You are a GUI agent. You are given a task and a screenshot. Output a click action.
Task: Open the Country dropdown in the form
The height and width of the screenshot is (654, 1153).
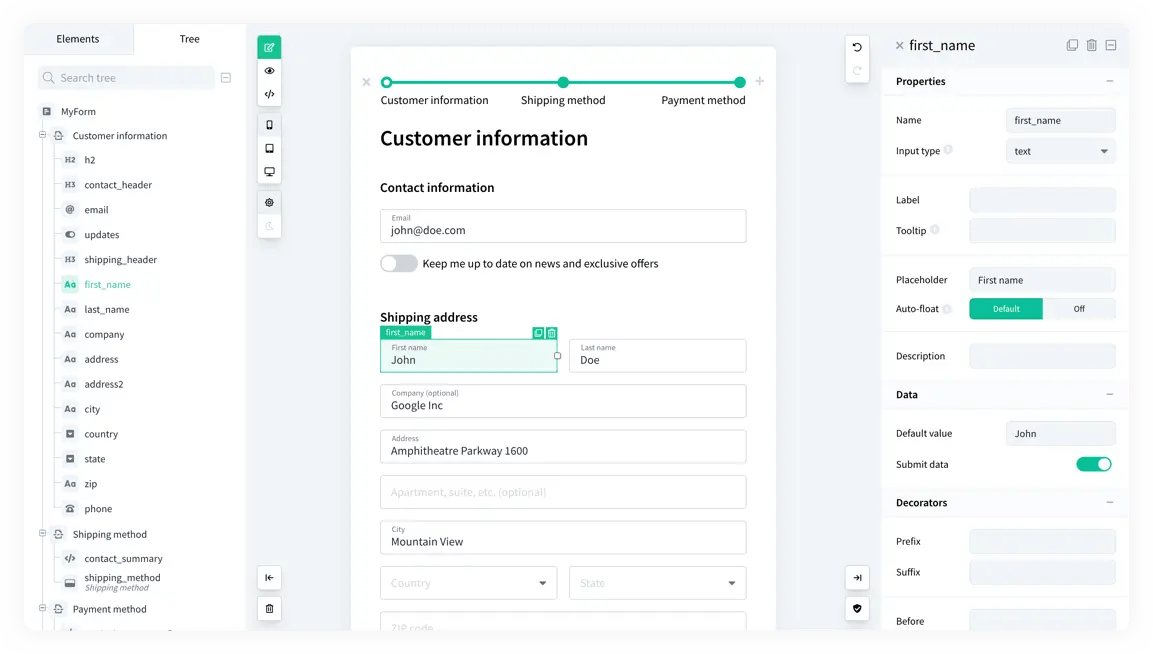click(468, 582)
